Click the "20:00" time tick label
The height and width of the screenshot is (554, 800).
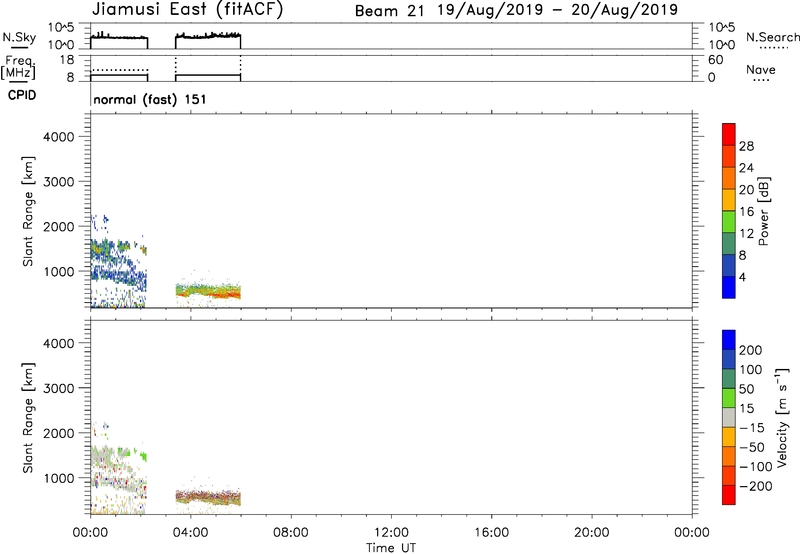[591, 533]
